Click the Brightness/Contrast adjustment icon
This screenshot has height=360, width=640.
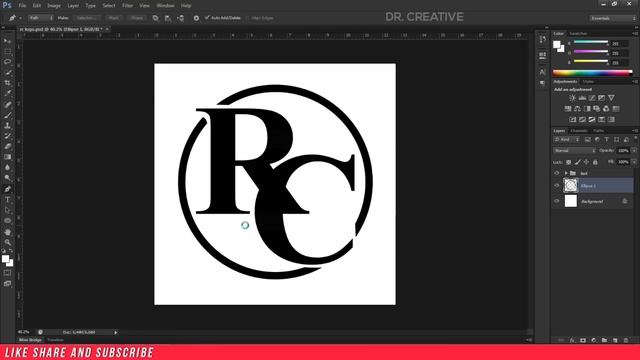click(x=573, y=98)
